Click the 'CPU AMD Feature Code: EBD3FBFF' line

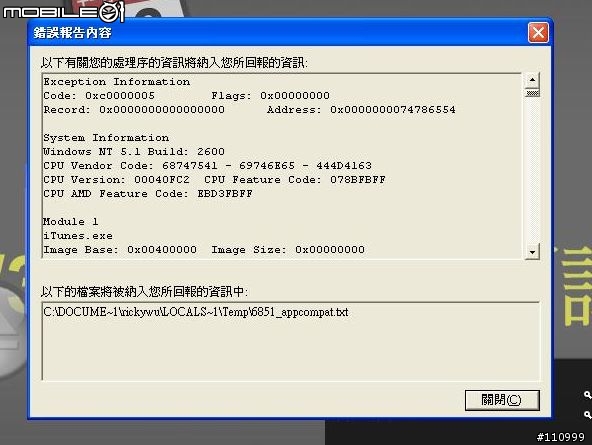(148, 194)
